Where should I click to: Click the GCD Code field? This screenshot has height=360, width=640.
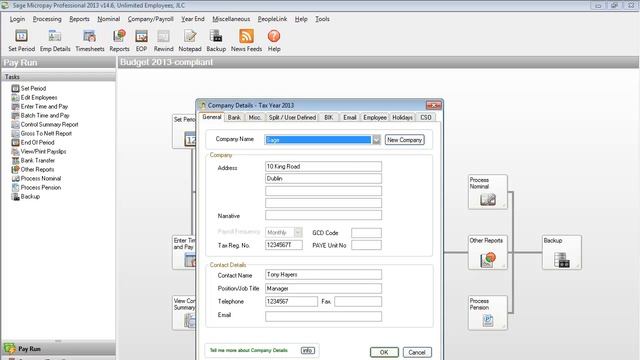(366, 233)
